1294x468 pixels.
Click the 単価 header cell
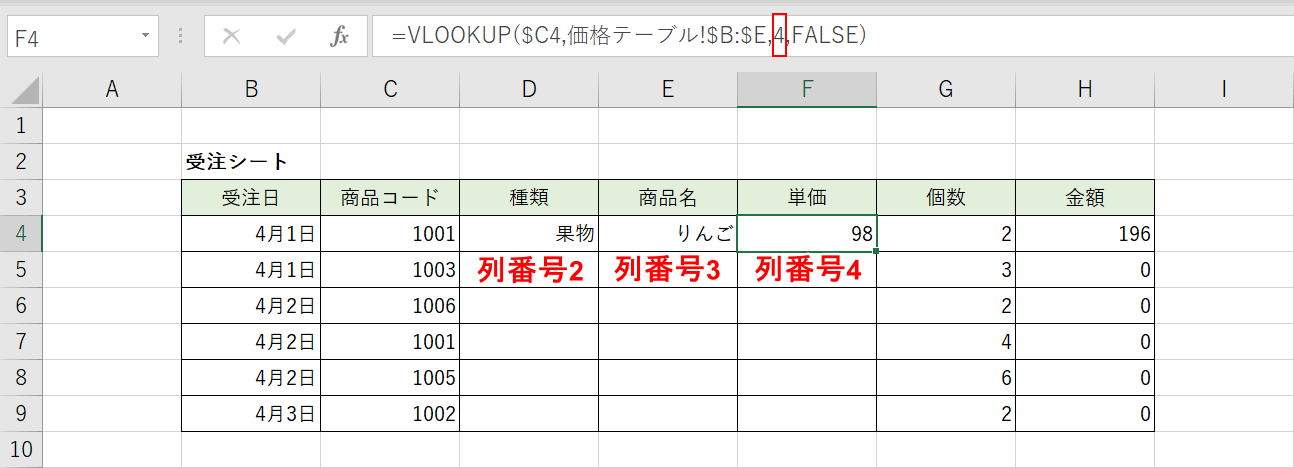pyautogui.click(x=807, y=197)
